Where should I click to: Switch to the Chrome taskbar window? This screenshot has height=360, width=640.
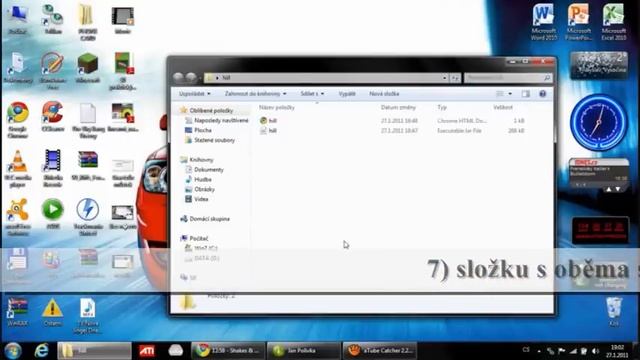pyautogui.click(x=228, y=351)
